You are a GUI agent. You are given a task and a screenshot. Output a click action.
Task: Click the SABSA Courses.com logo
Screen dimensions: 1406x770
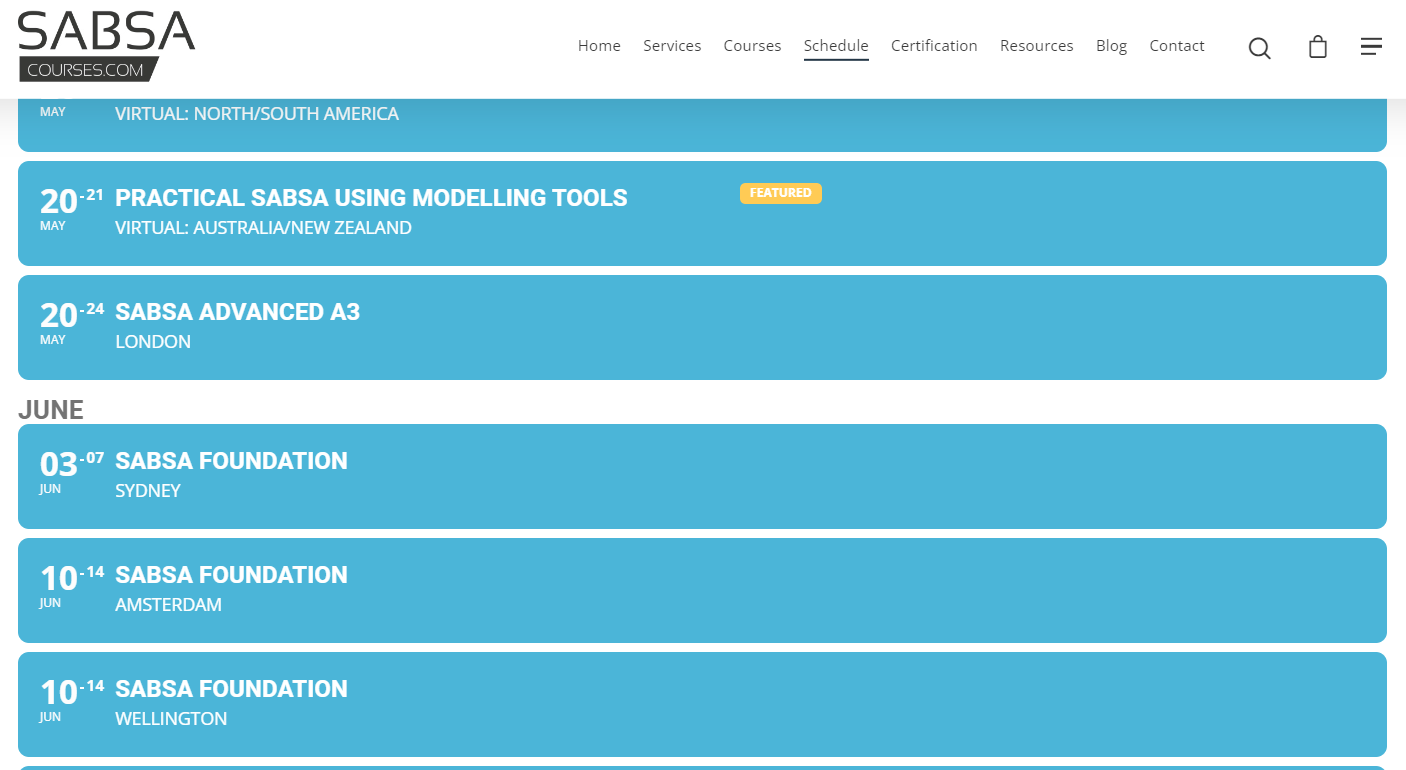tap(106, 46)
